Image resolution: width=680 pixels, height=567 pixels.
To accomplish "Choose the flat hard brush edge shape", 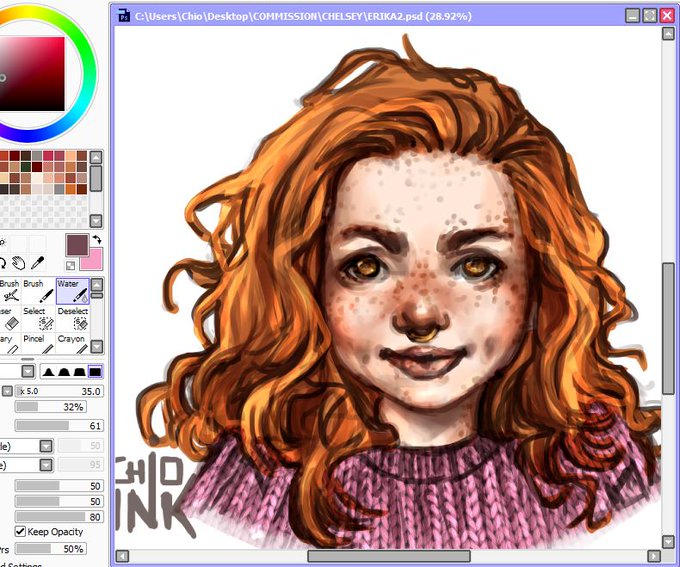I will pyautogui.click(x=95, y=372).
